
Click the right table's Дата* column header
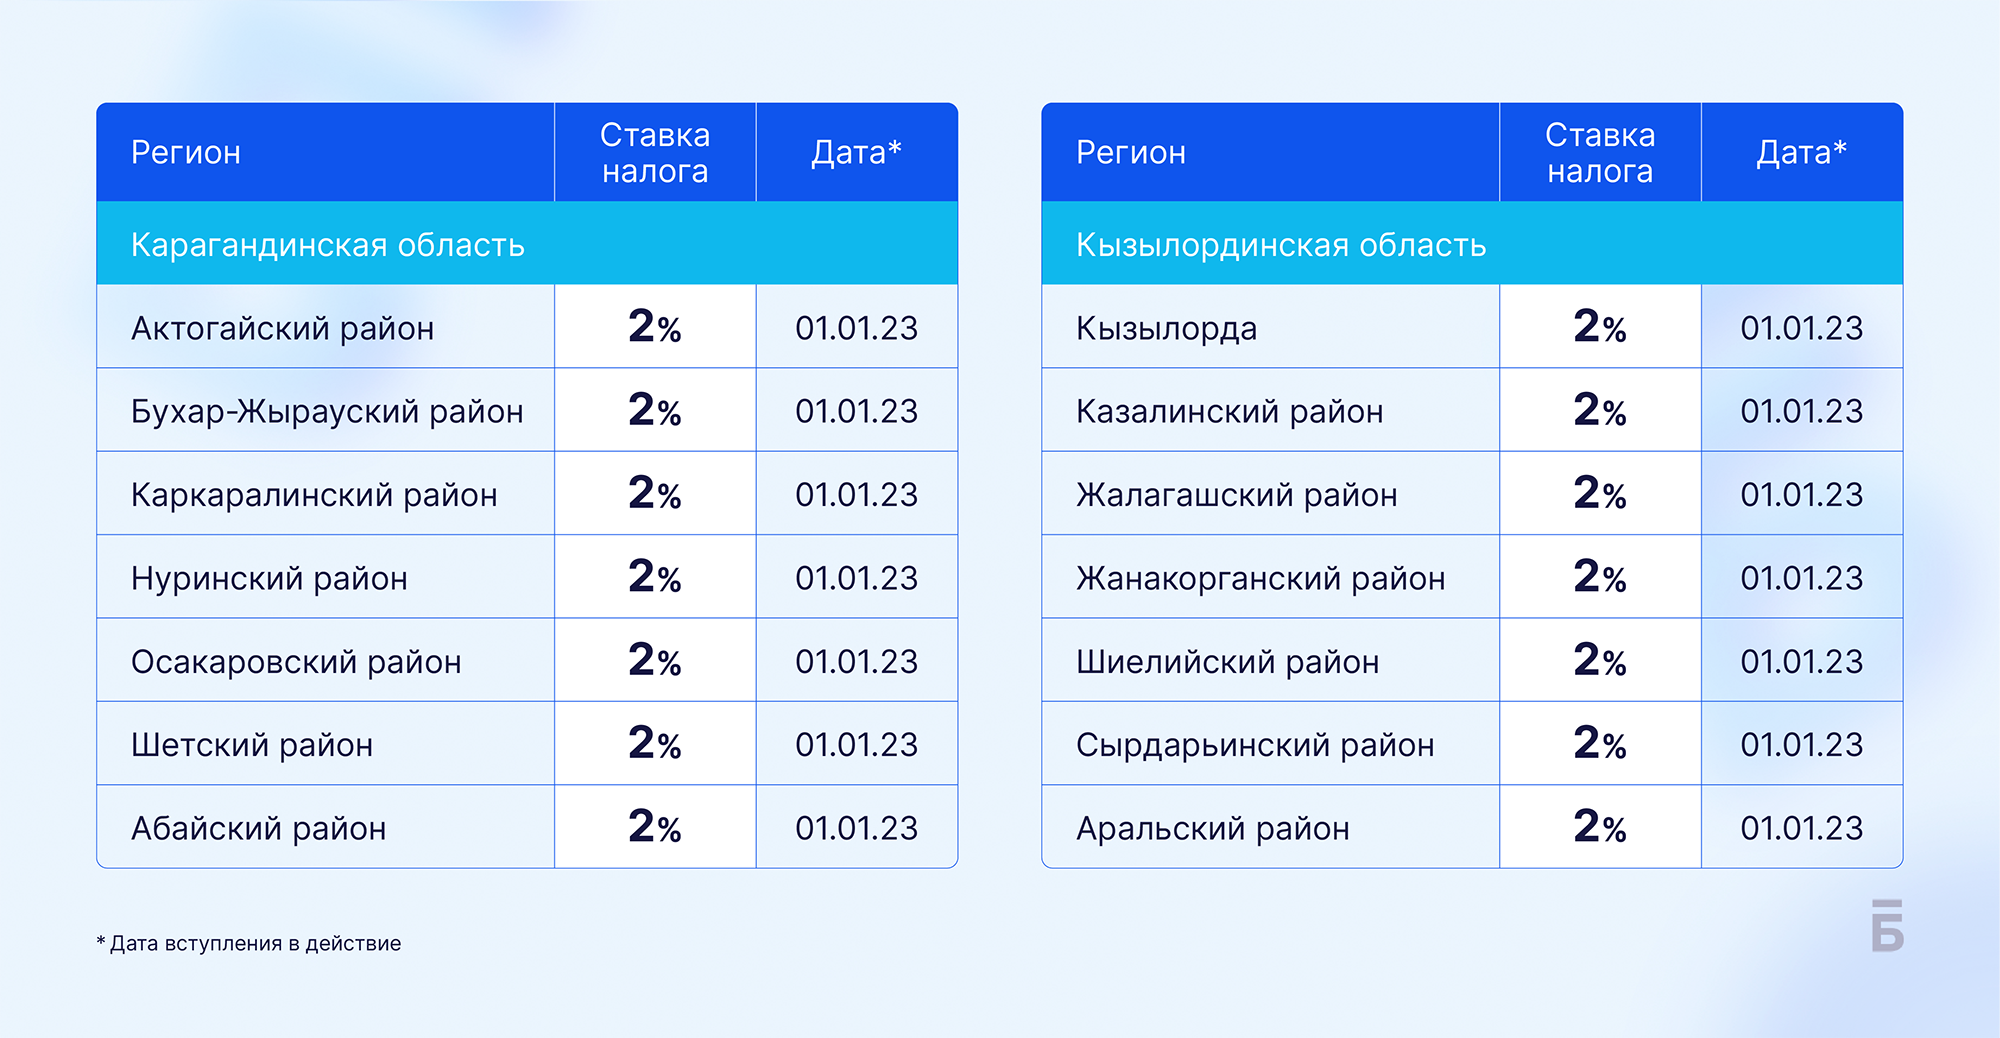(1802, 152)
